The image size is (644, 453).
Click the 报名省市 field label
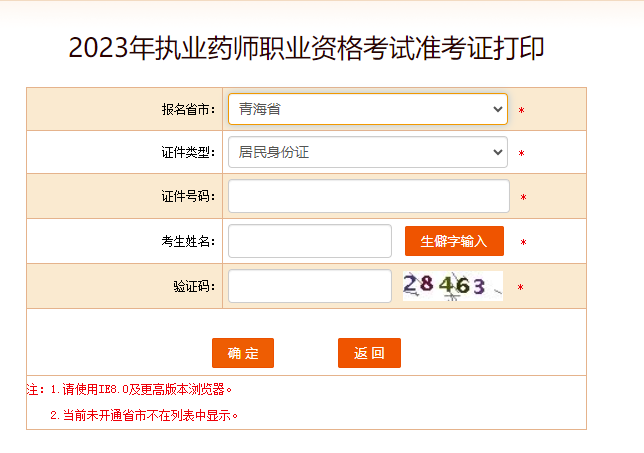189,110
